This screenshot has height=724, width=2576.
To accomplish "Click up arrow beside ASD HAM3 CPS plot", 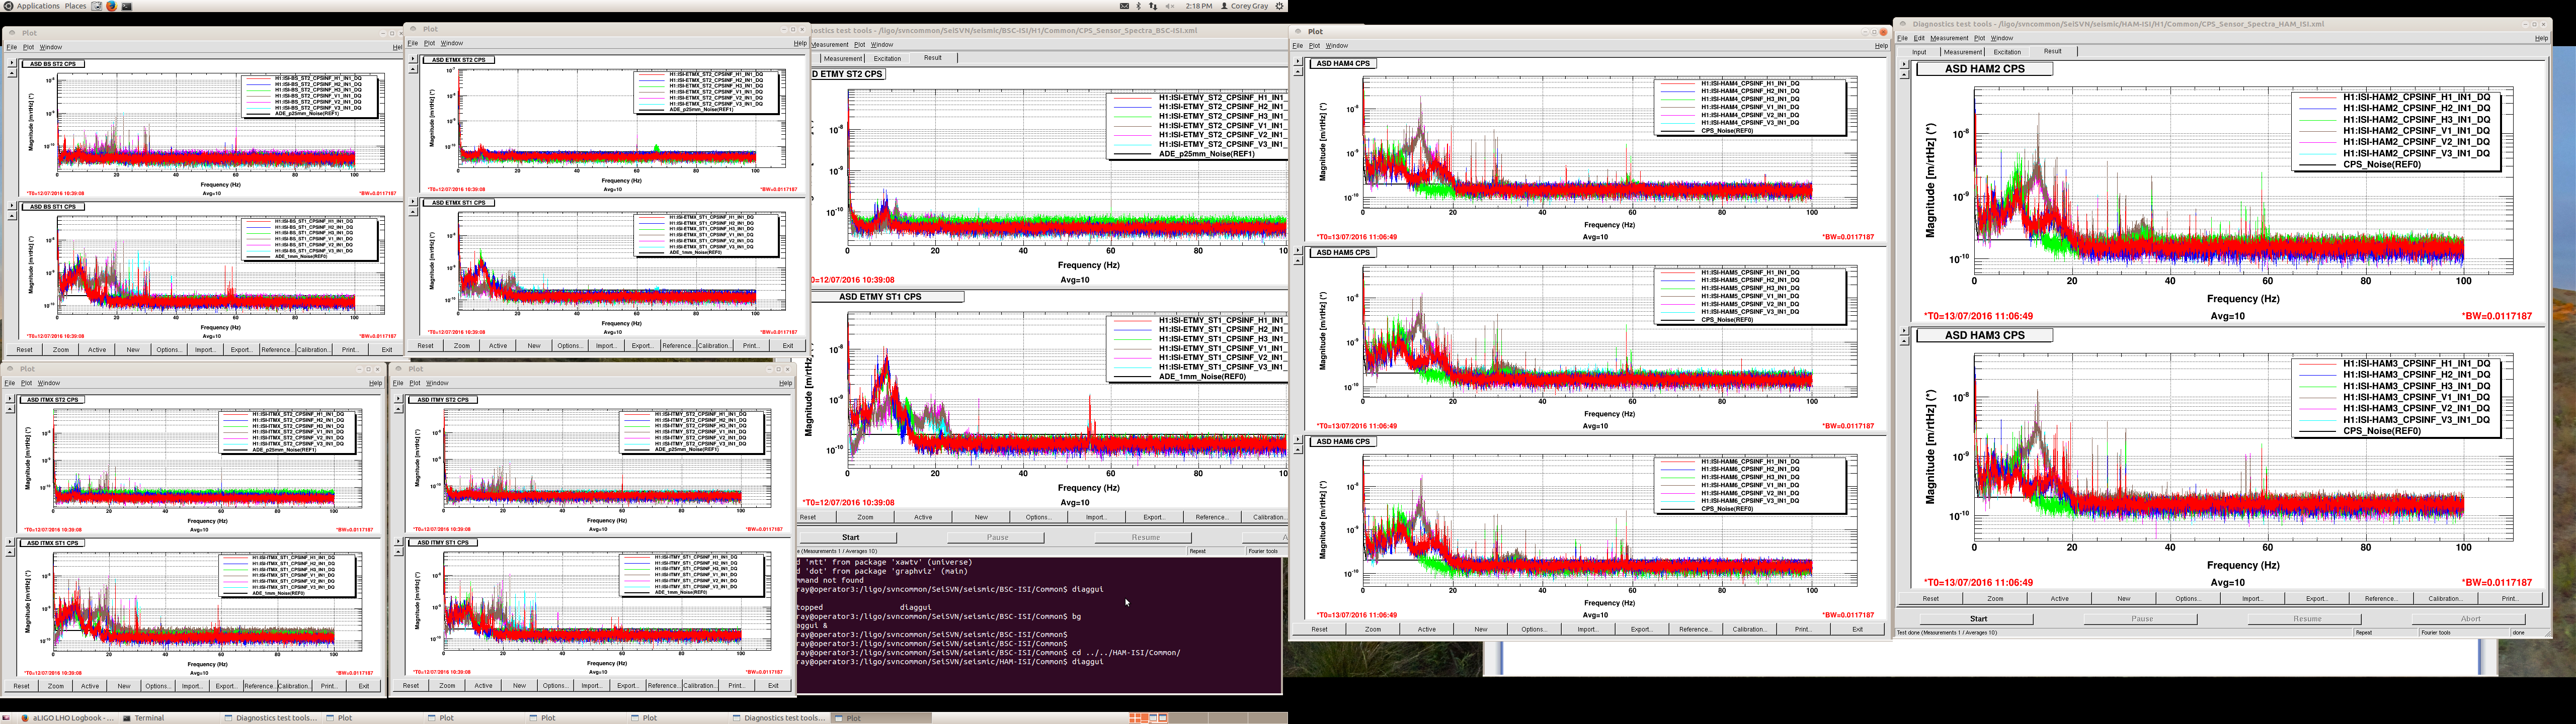I will coord(1905,341).
